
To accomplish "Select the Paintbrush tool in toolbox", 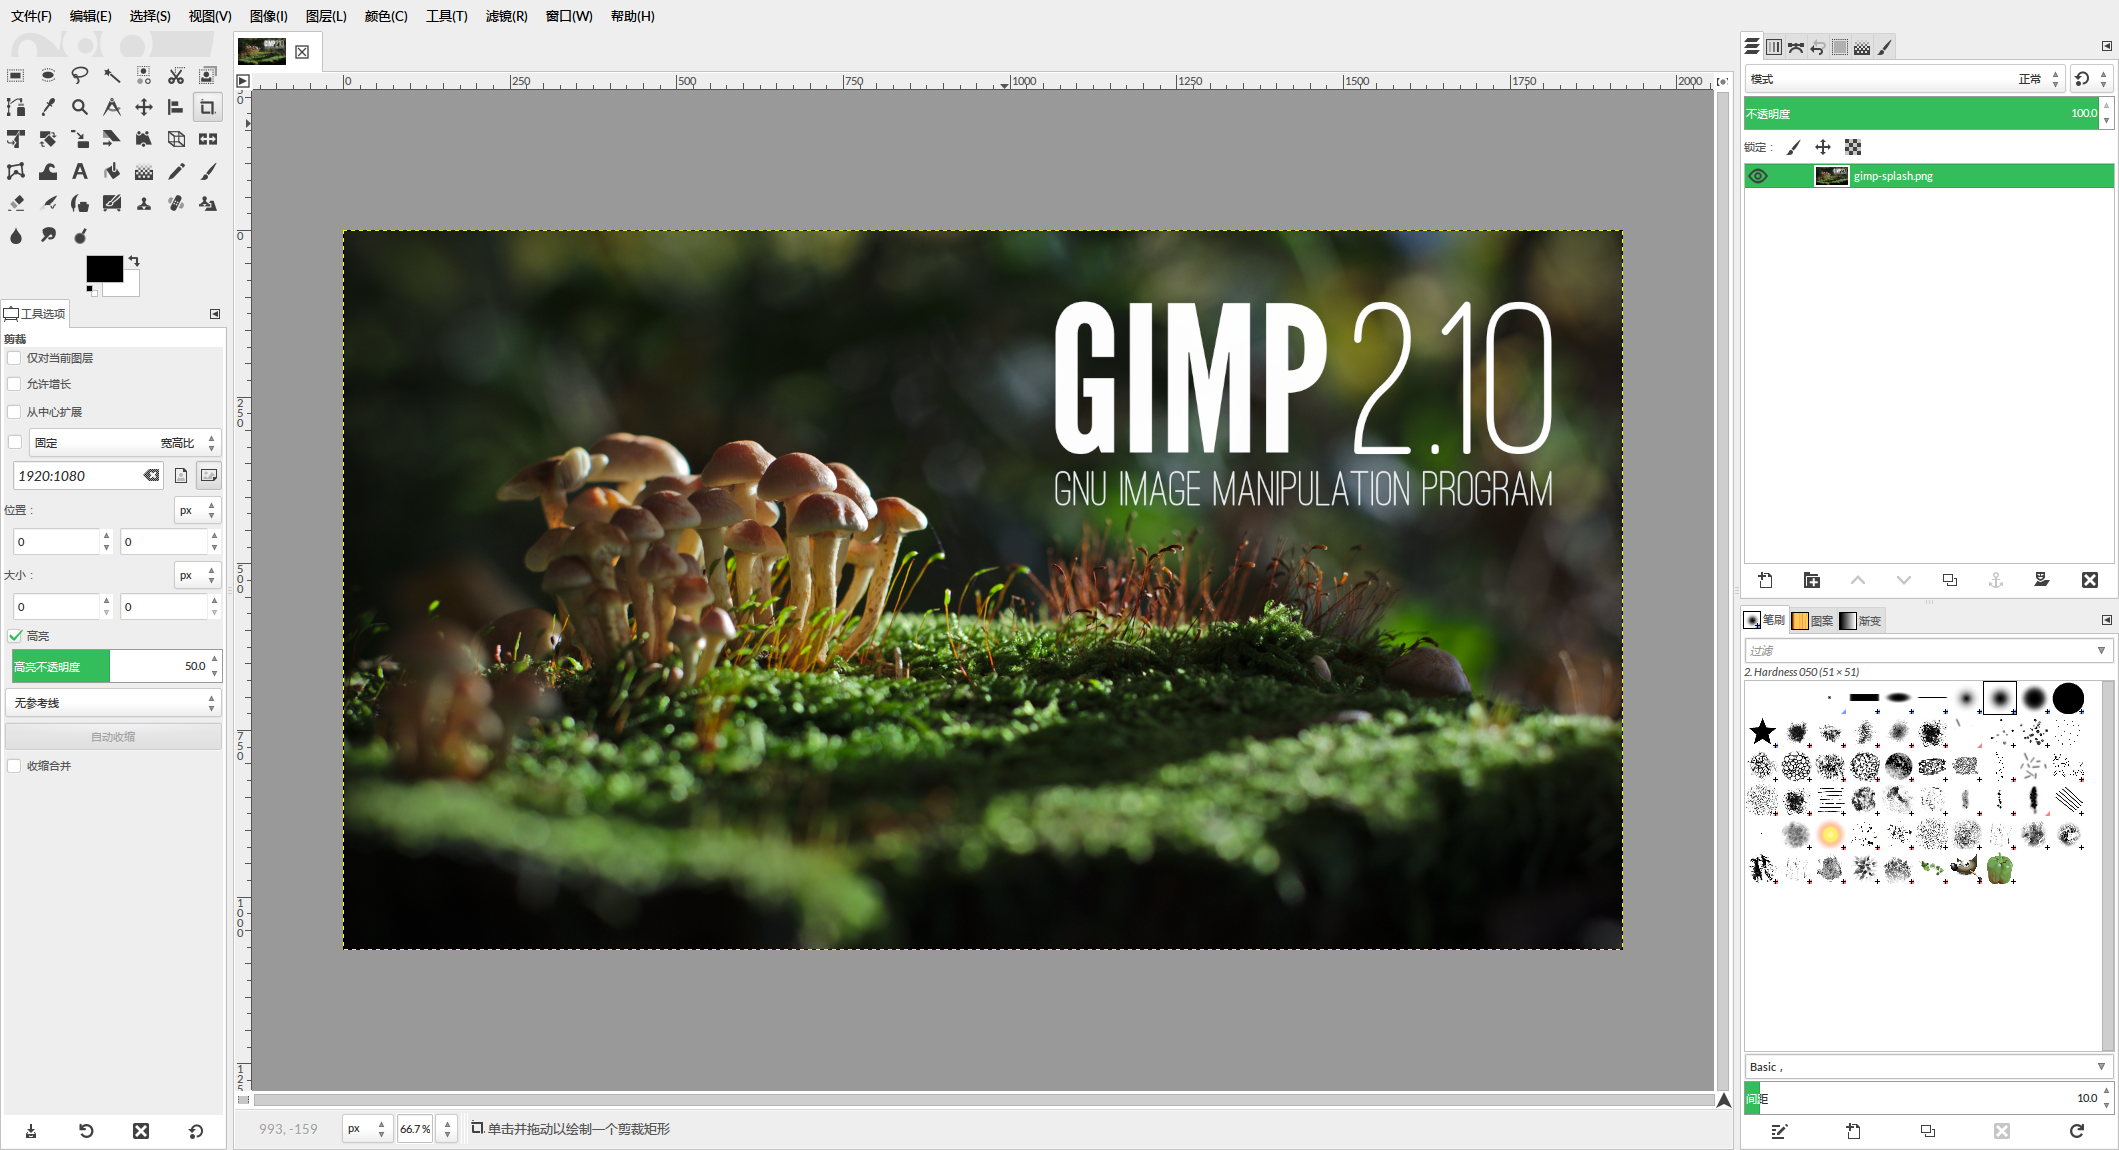I will pyautogui.click(x=208, y=172).
